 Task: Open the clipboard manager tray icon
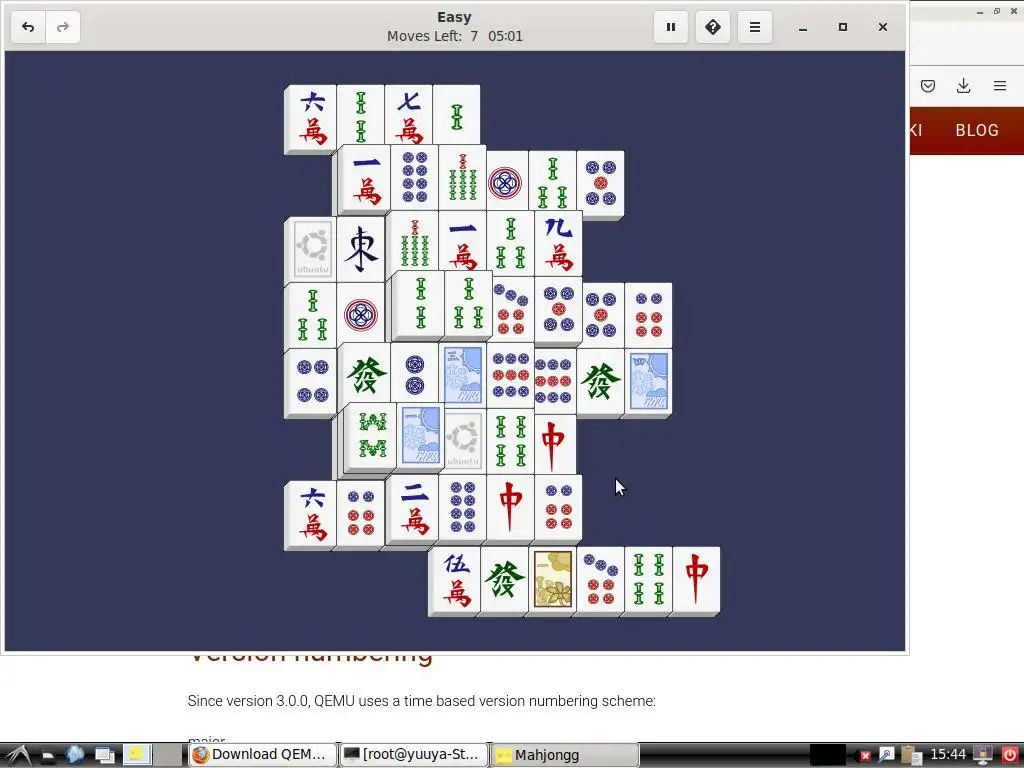point(911,755)
